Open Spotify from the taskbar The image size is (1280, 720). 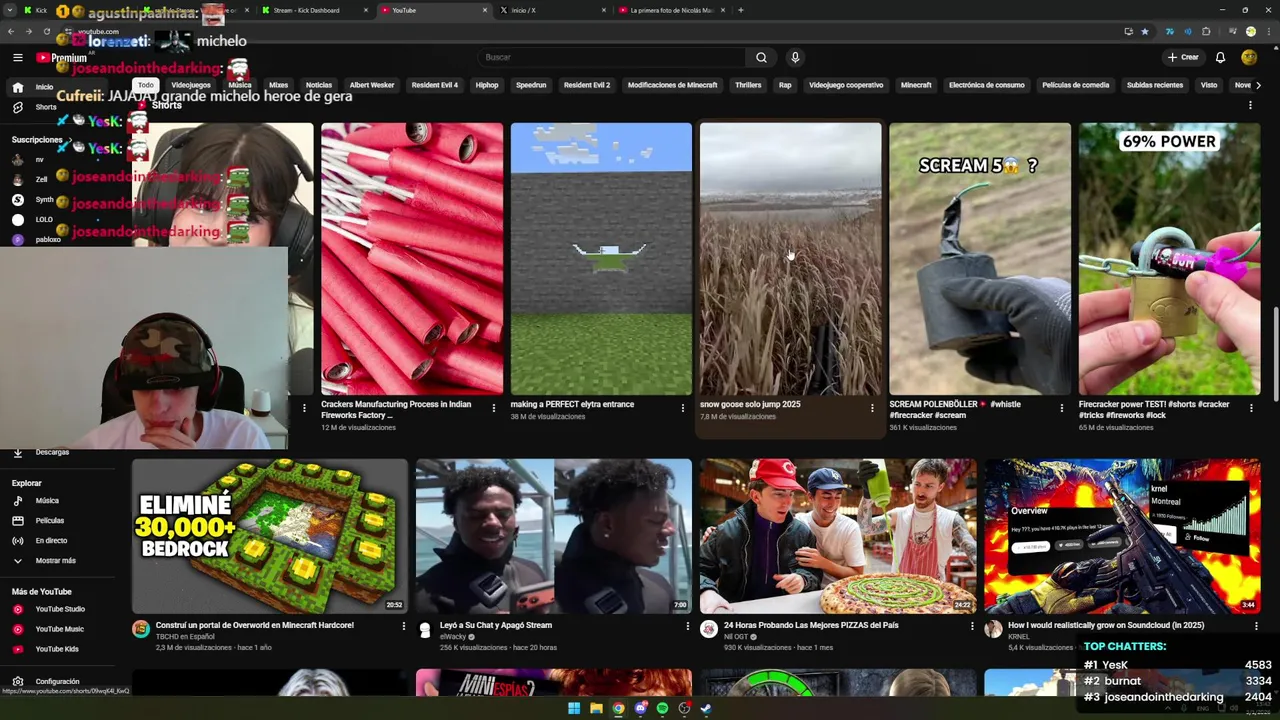[x=662, y=708]
